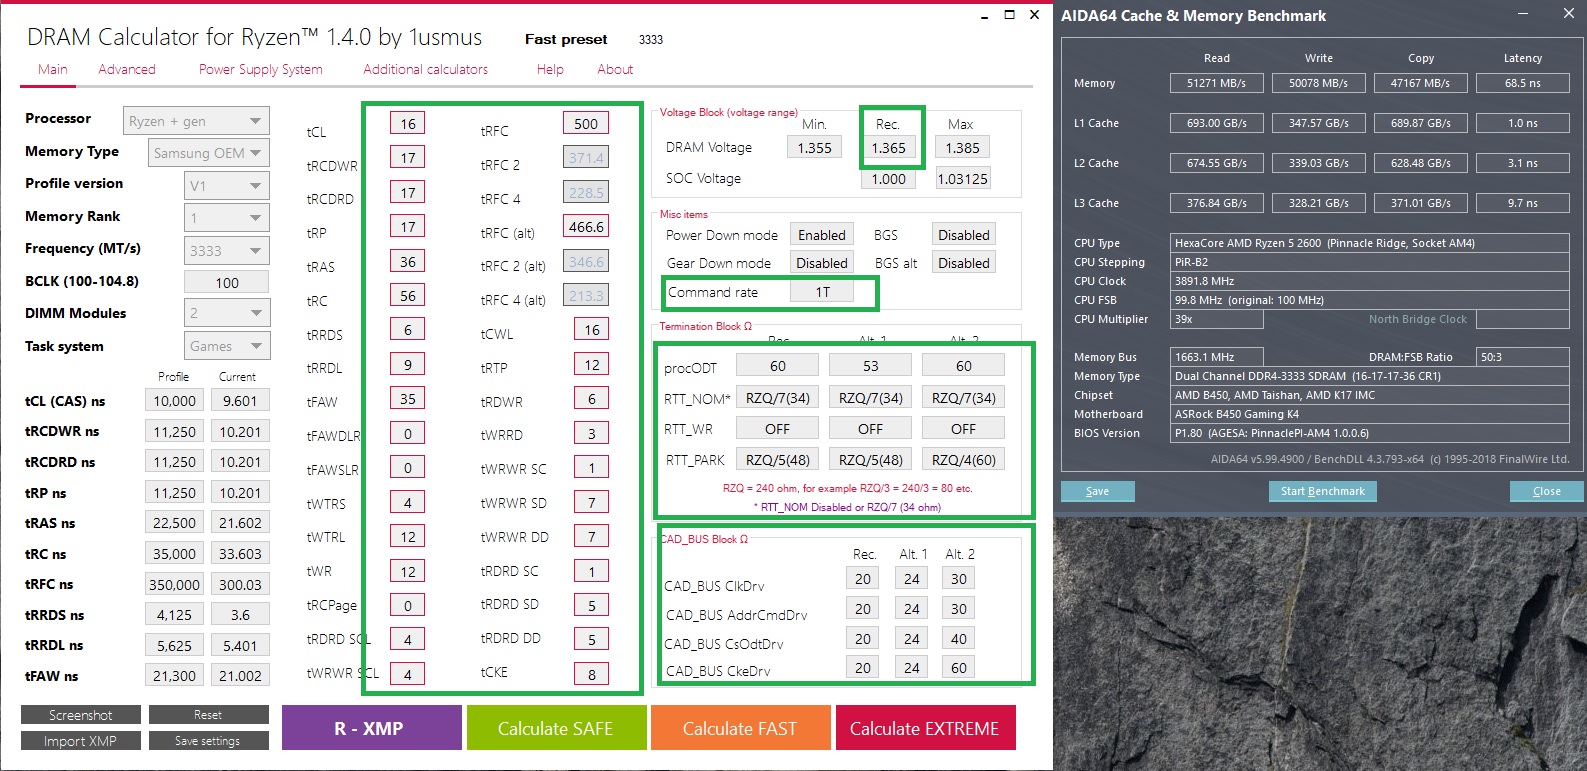Select the Command rate 1T field
Screen dimensions: 1587x771
pos(822,292)
